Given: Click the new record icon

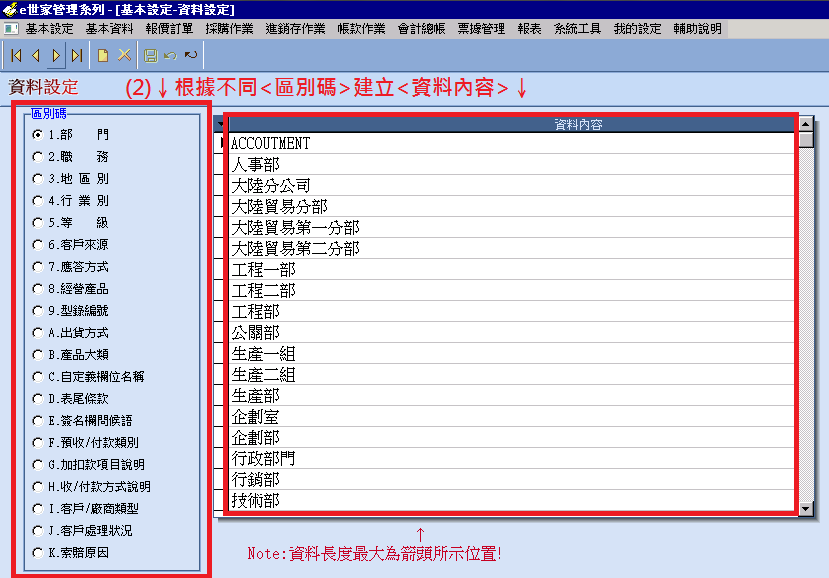Looking at the screenshot, I should click(x=103, y=55).
